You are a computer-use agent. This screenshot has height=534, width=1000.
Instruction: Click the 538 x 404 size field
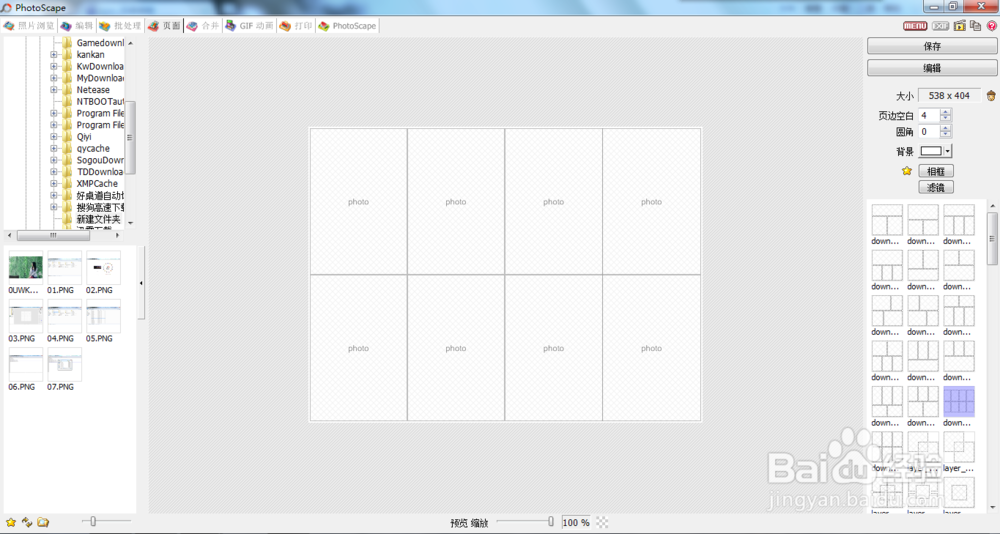pos(949,96)
